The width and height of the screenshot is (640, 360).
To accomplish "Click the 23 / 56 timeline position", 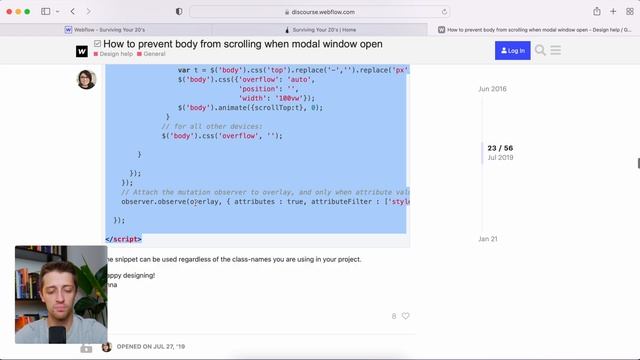I will click(x=500, y=148).
